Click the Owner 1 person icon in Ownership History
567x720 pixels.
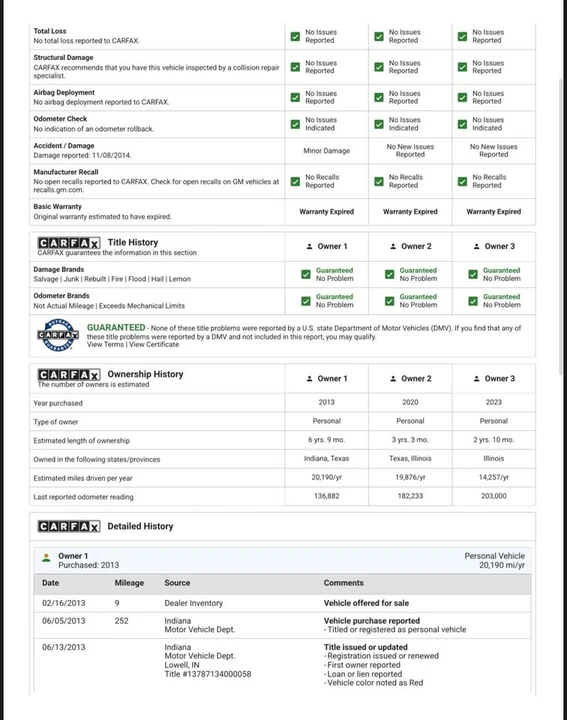coord(309,379)
